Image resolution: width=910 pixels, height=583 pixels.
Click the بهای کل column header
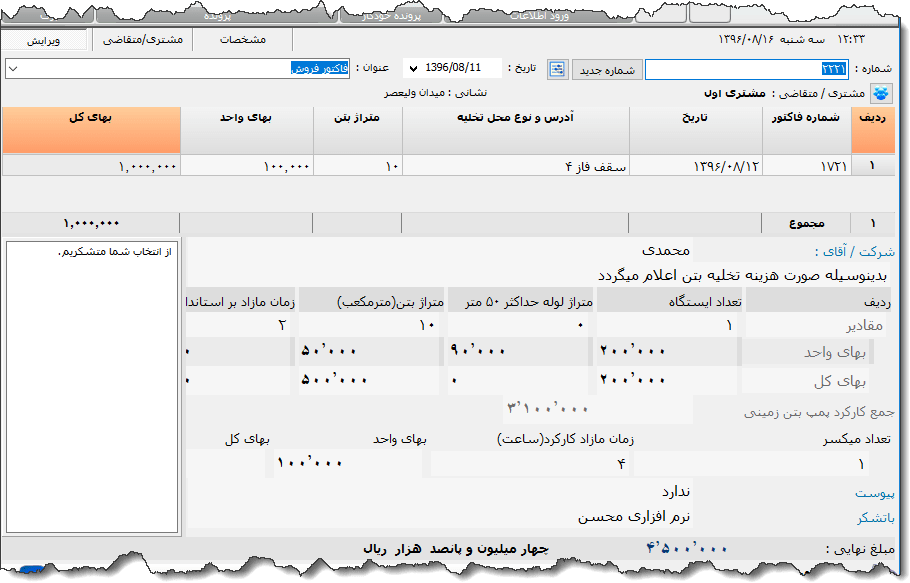(x=90, y=130)
